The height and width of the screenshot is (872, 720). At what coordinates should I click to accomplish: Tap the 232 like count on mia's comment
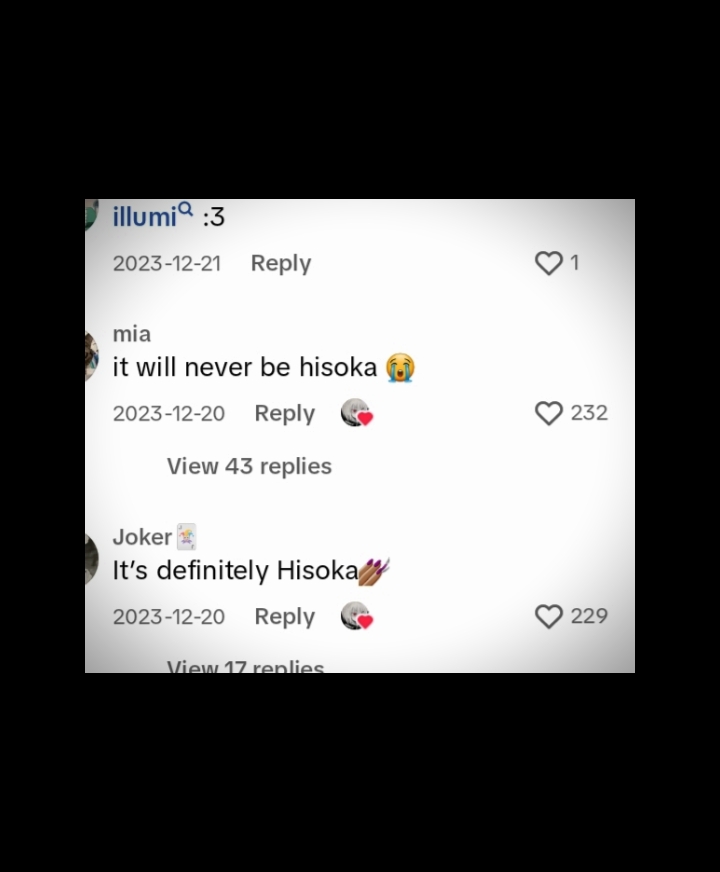pyautogui.click(x=589, y=413)
